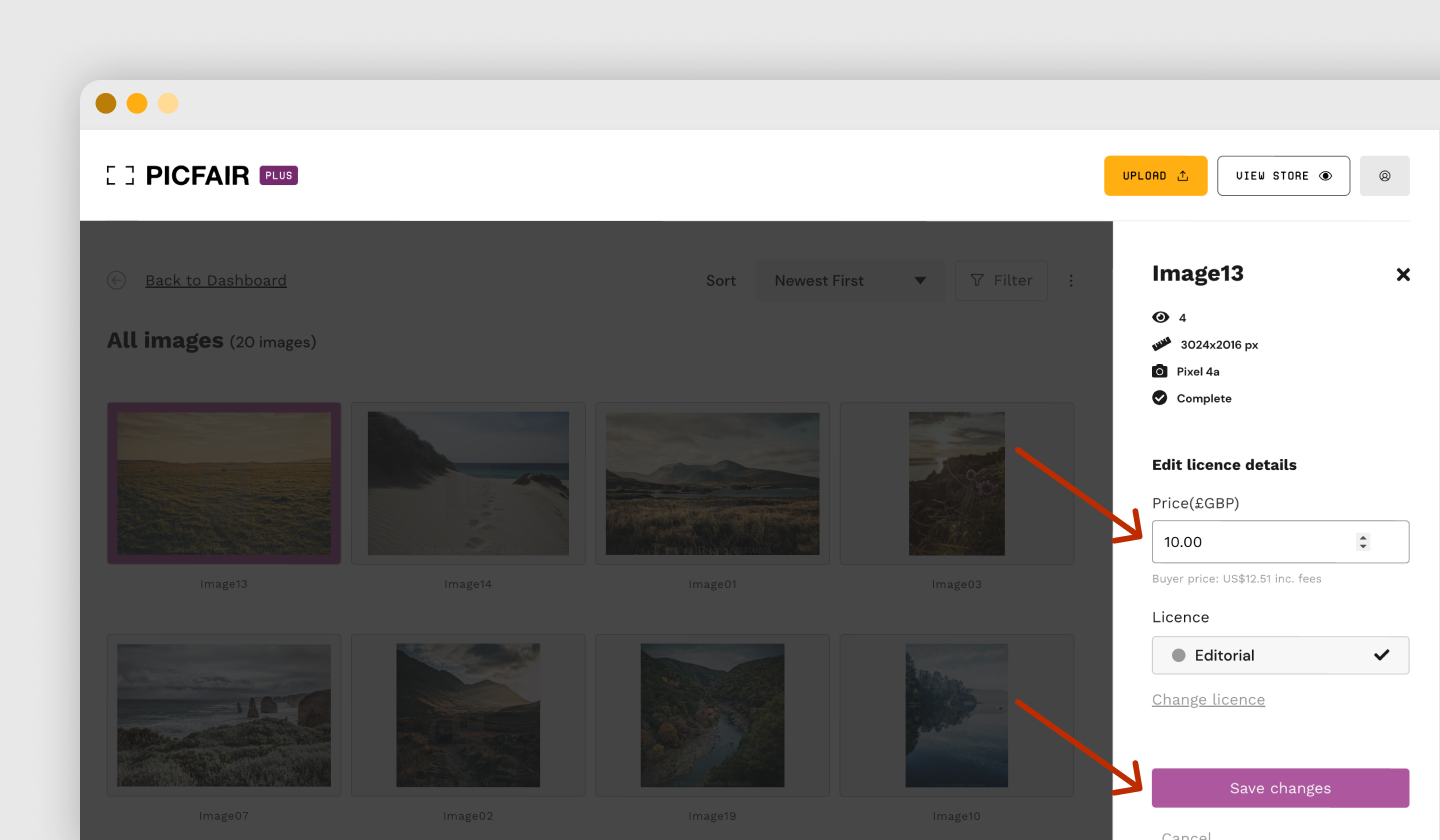
Task: Open the Newest First sort dropdown
Action: coord(850,281)
